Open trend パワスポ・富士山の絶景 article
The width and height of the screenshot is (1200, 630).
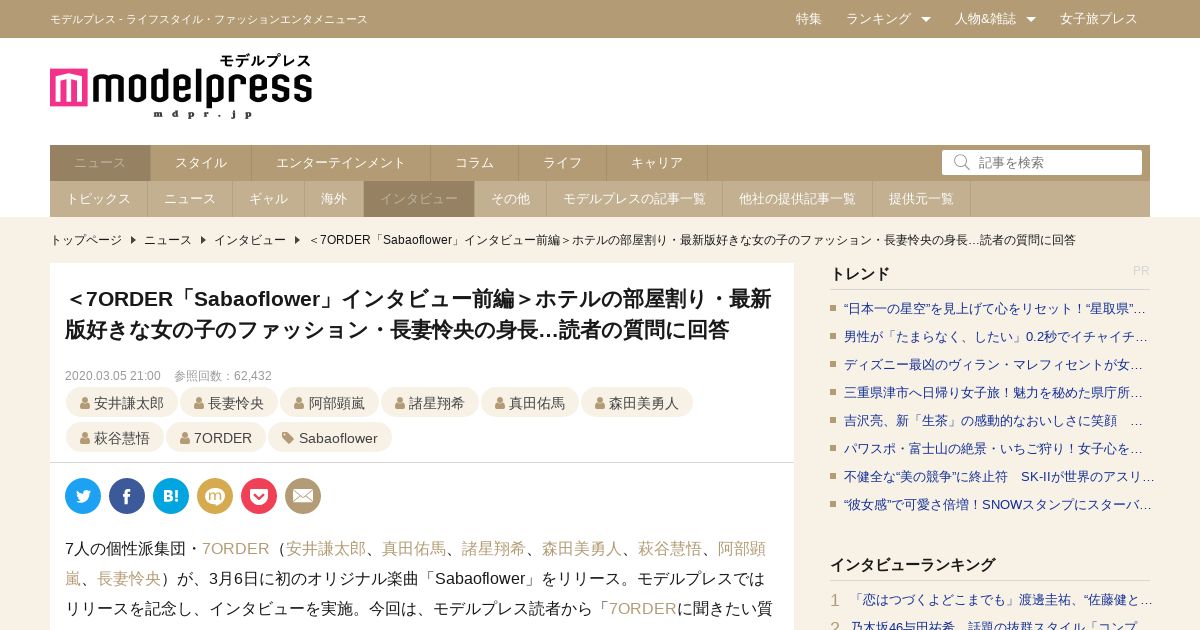click(995, 449)
